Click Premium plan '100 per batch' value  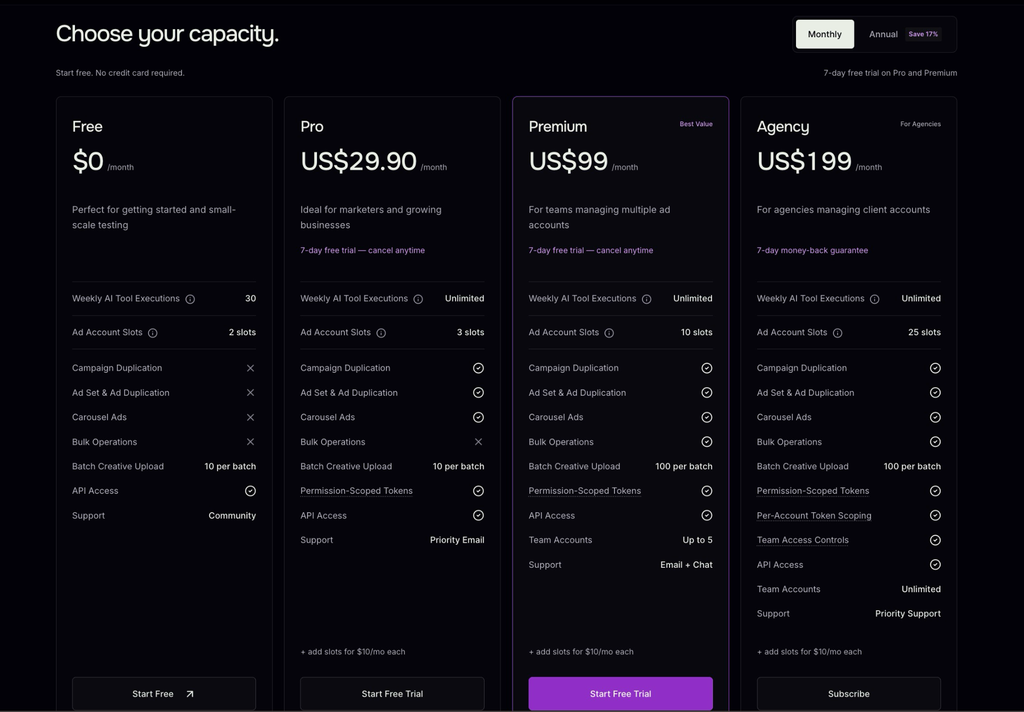pos(684,466)
